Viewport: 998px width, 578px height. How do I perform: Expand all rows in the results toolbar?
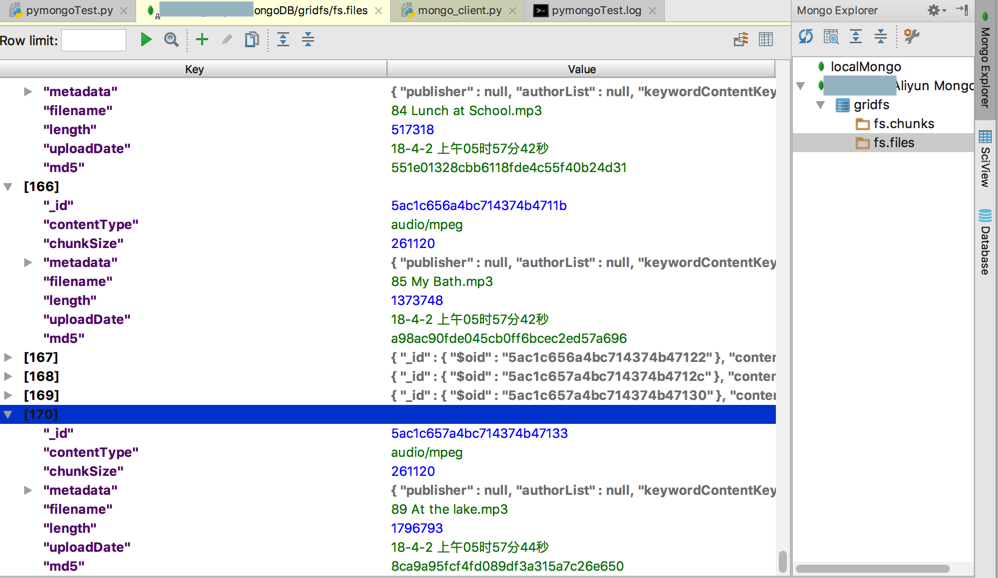point(283,39)
